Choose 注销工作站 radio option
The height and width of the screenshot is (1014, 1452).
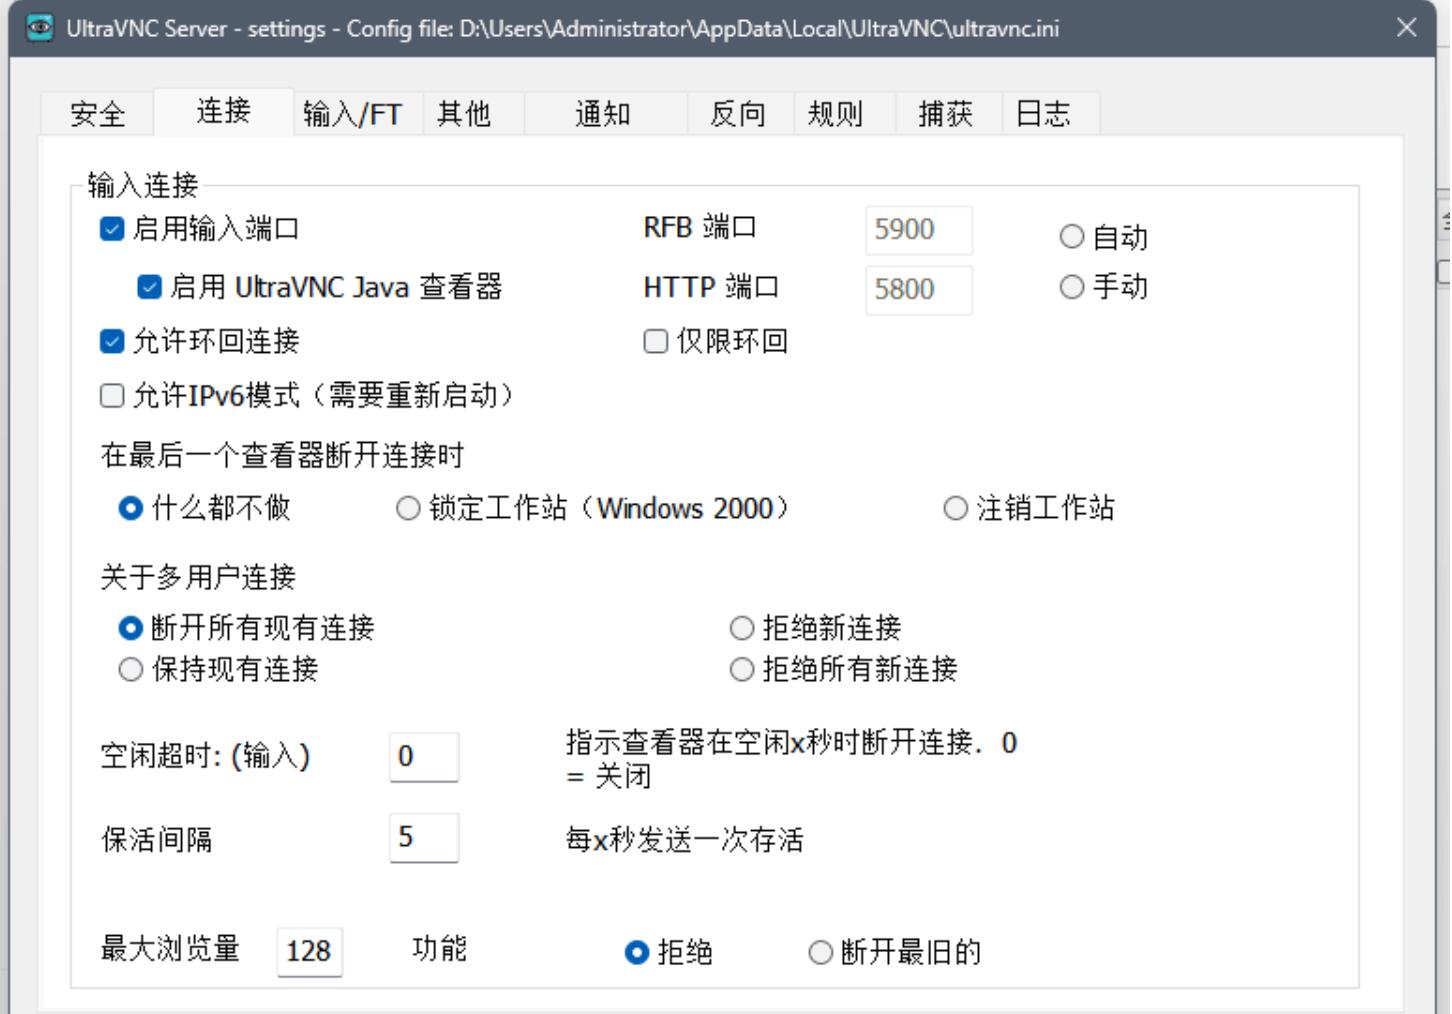pos(956,509)
